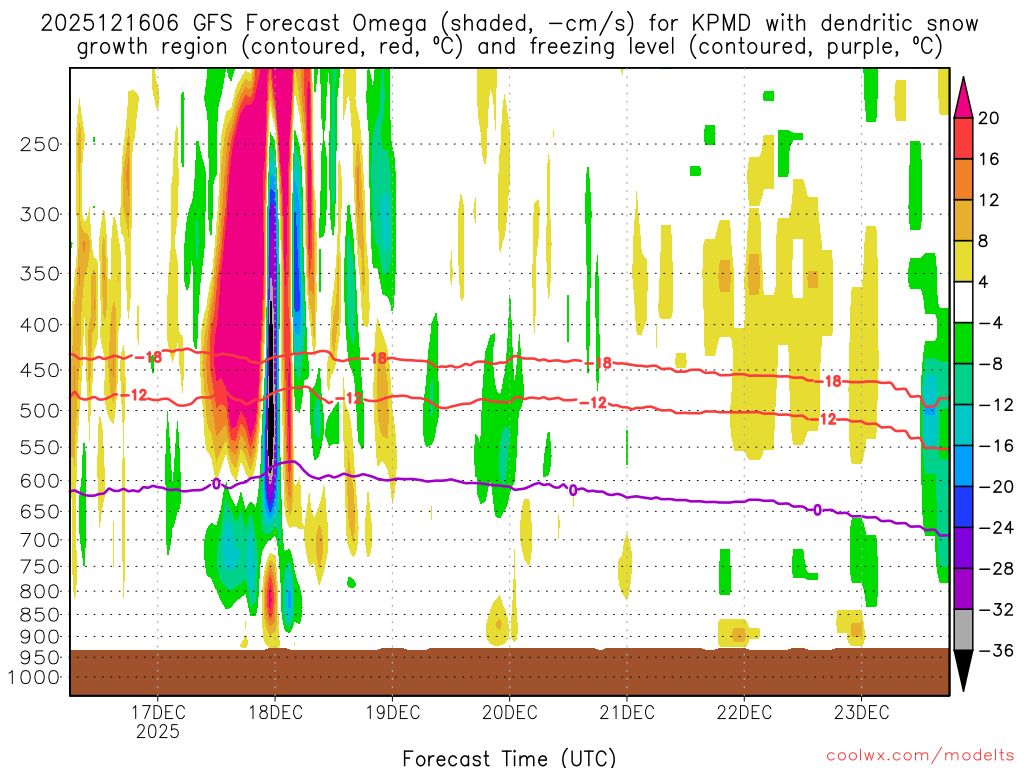This screenshot has height=768, width=1024.
Task: Click the 850 pressure level label
Action: point(40,615)
